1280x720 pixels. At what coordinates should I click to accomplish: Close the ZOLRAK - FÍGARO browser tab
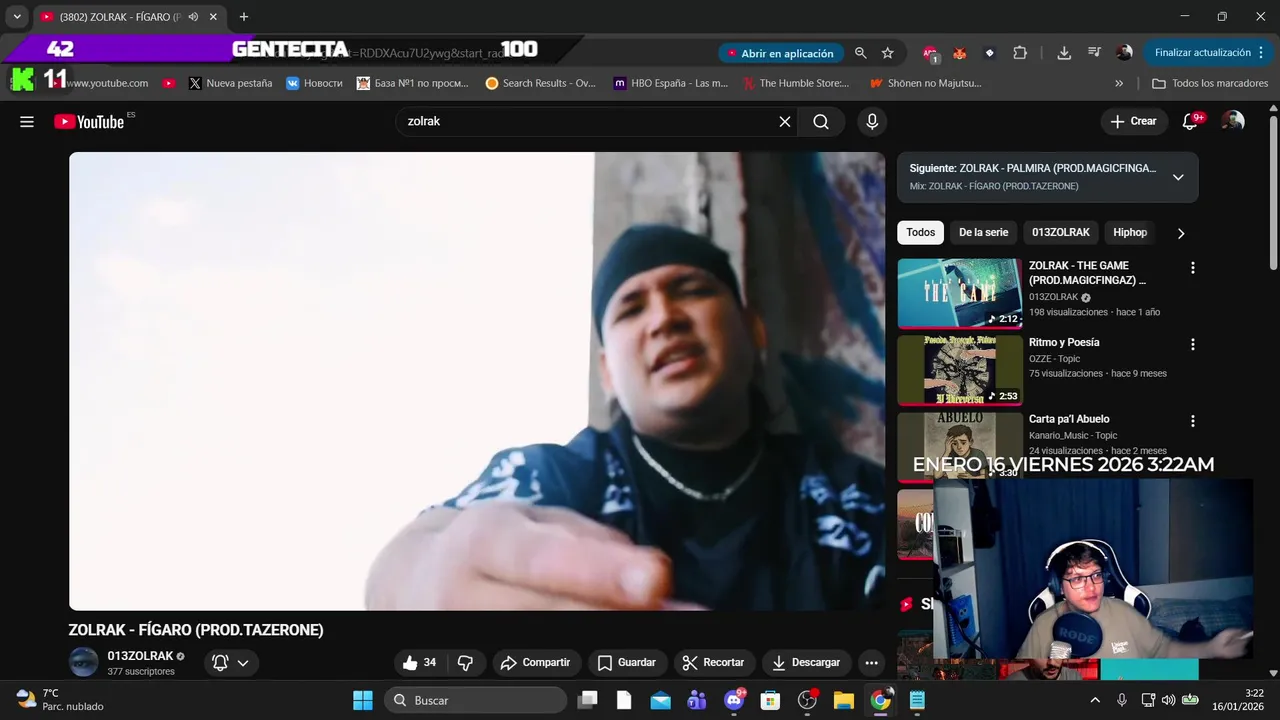click(x=213, y=17)
